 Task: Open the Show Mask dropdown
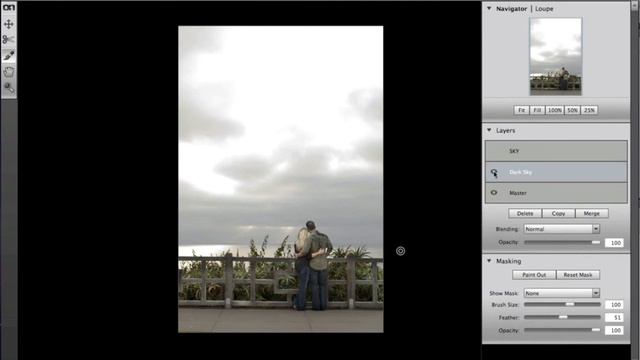click(562, 293)
